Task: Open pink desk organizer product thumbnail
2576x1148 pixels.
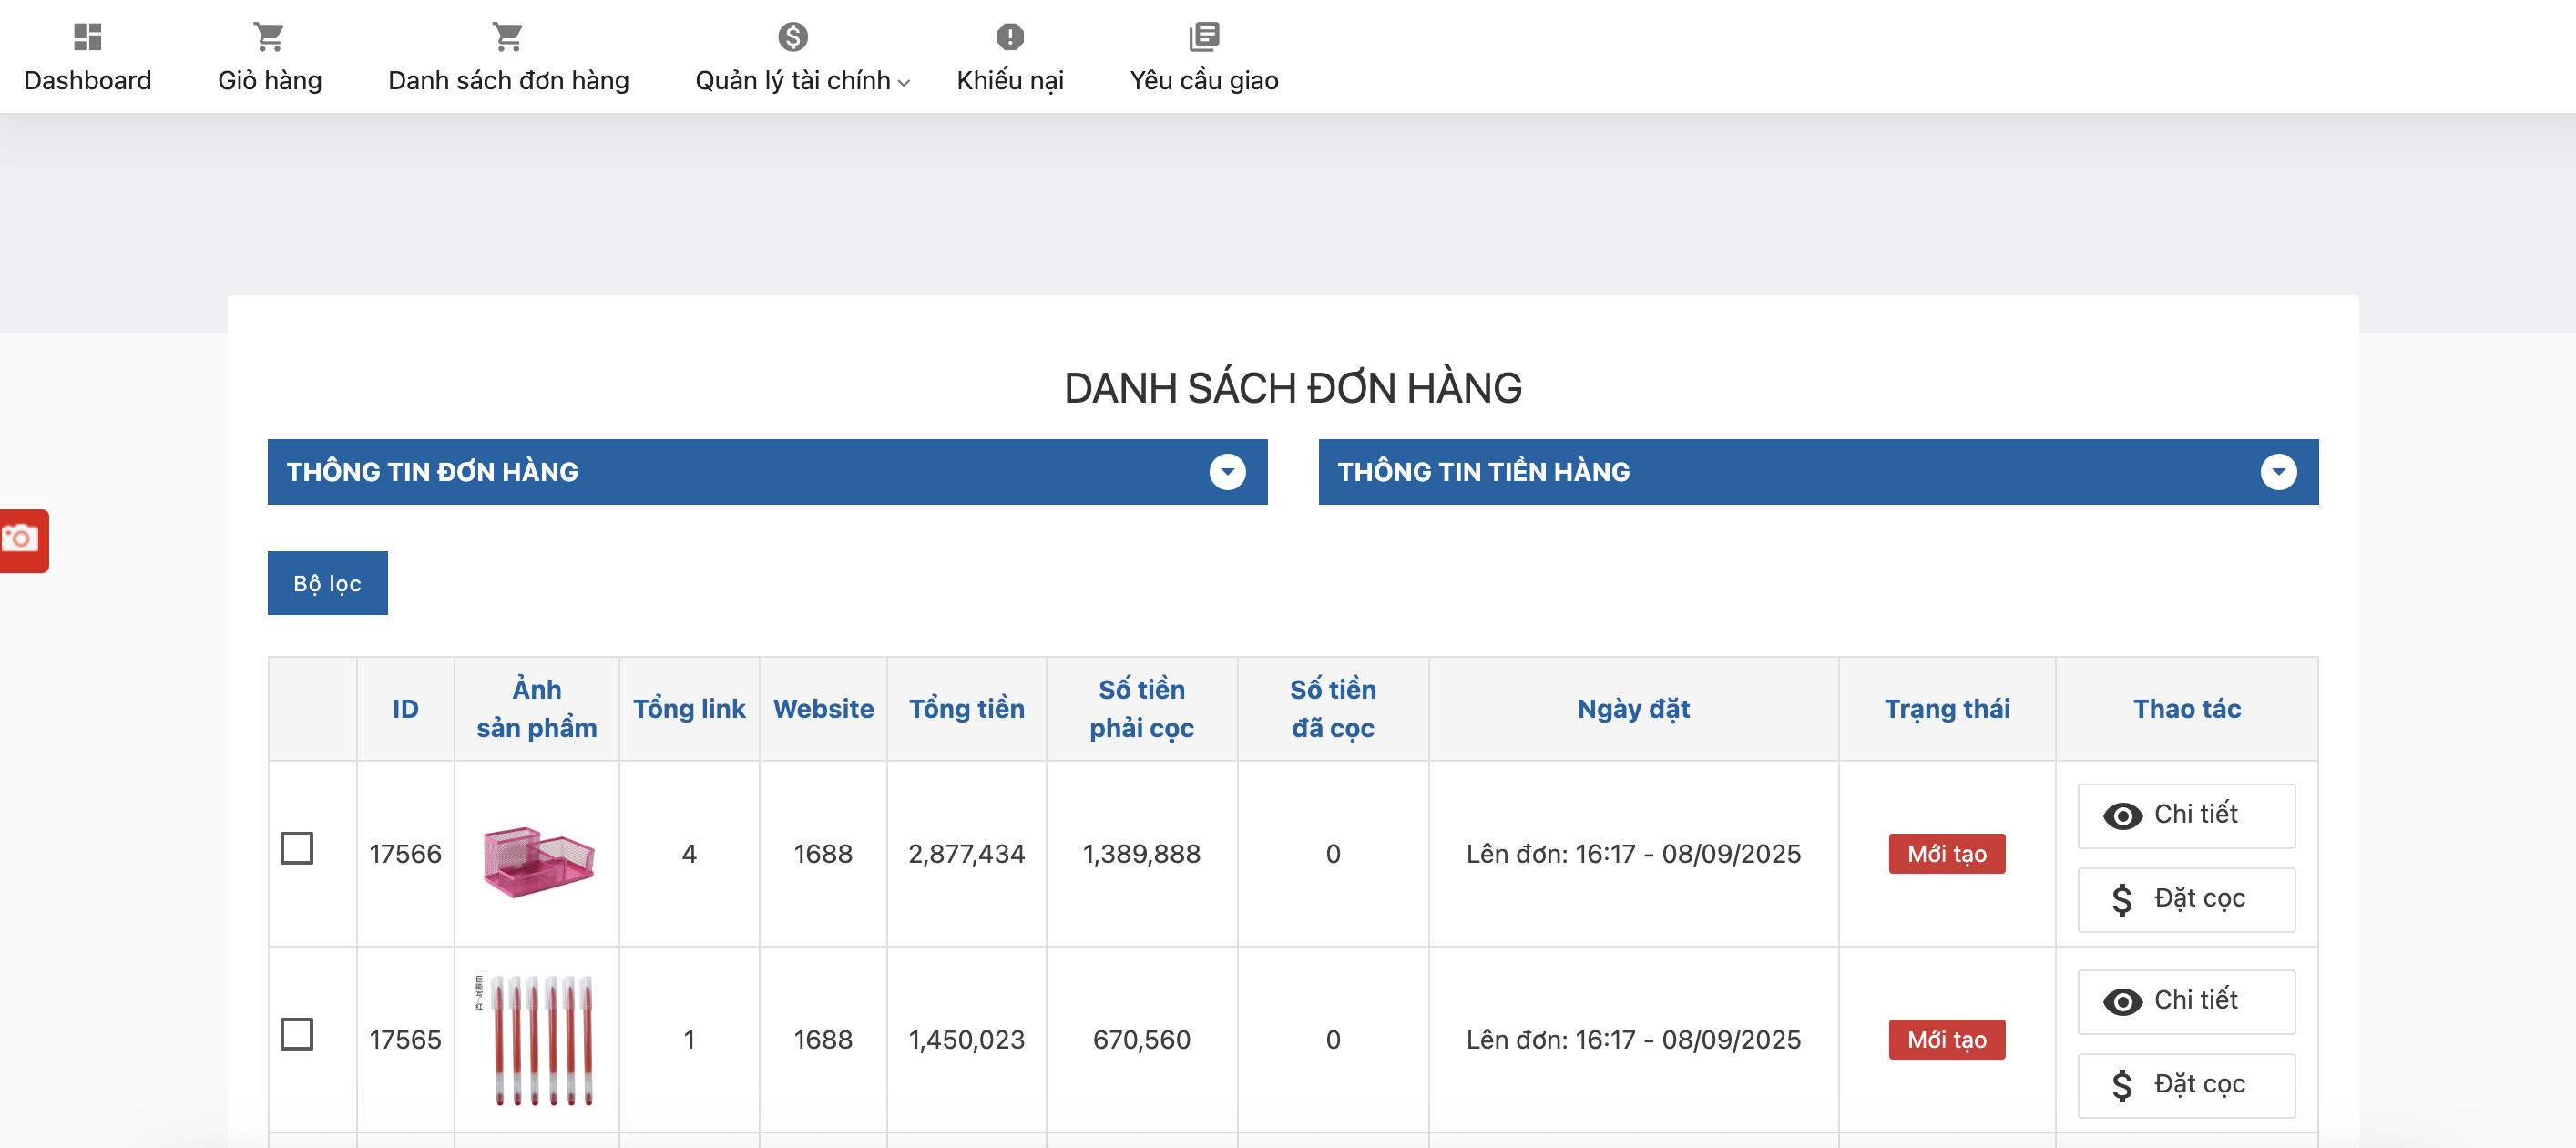Action: [537, 859]
